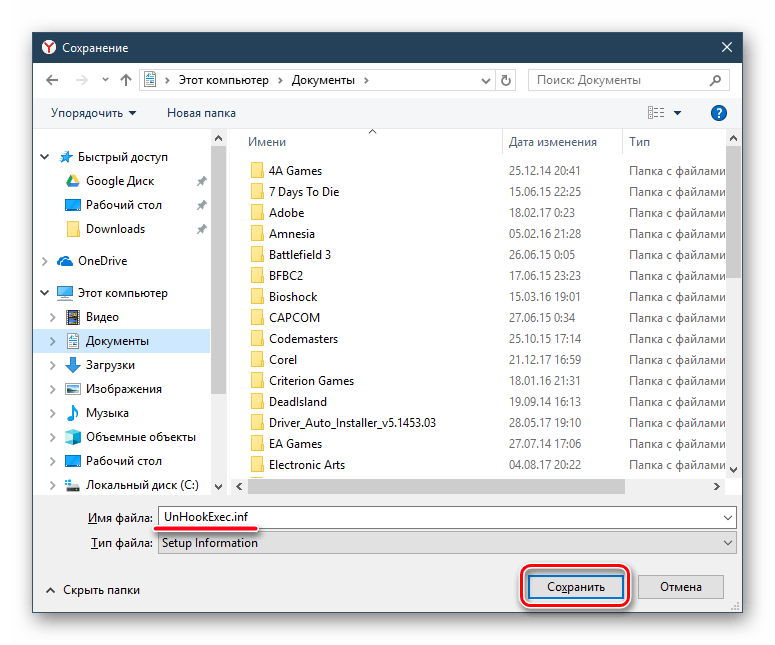The image size is (775, 645).
Task: Refresh the Документы folder view
Action: click(x=505, y=80)
